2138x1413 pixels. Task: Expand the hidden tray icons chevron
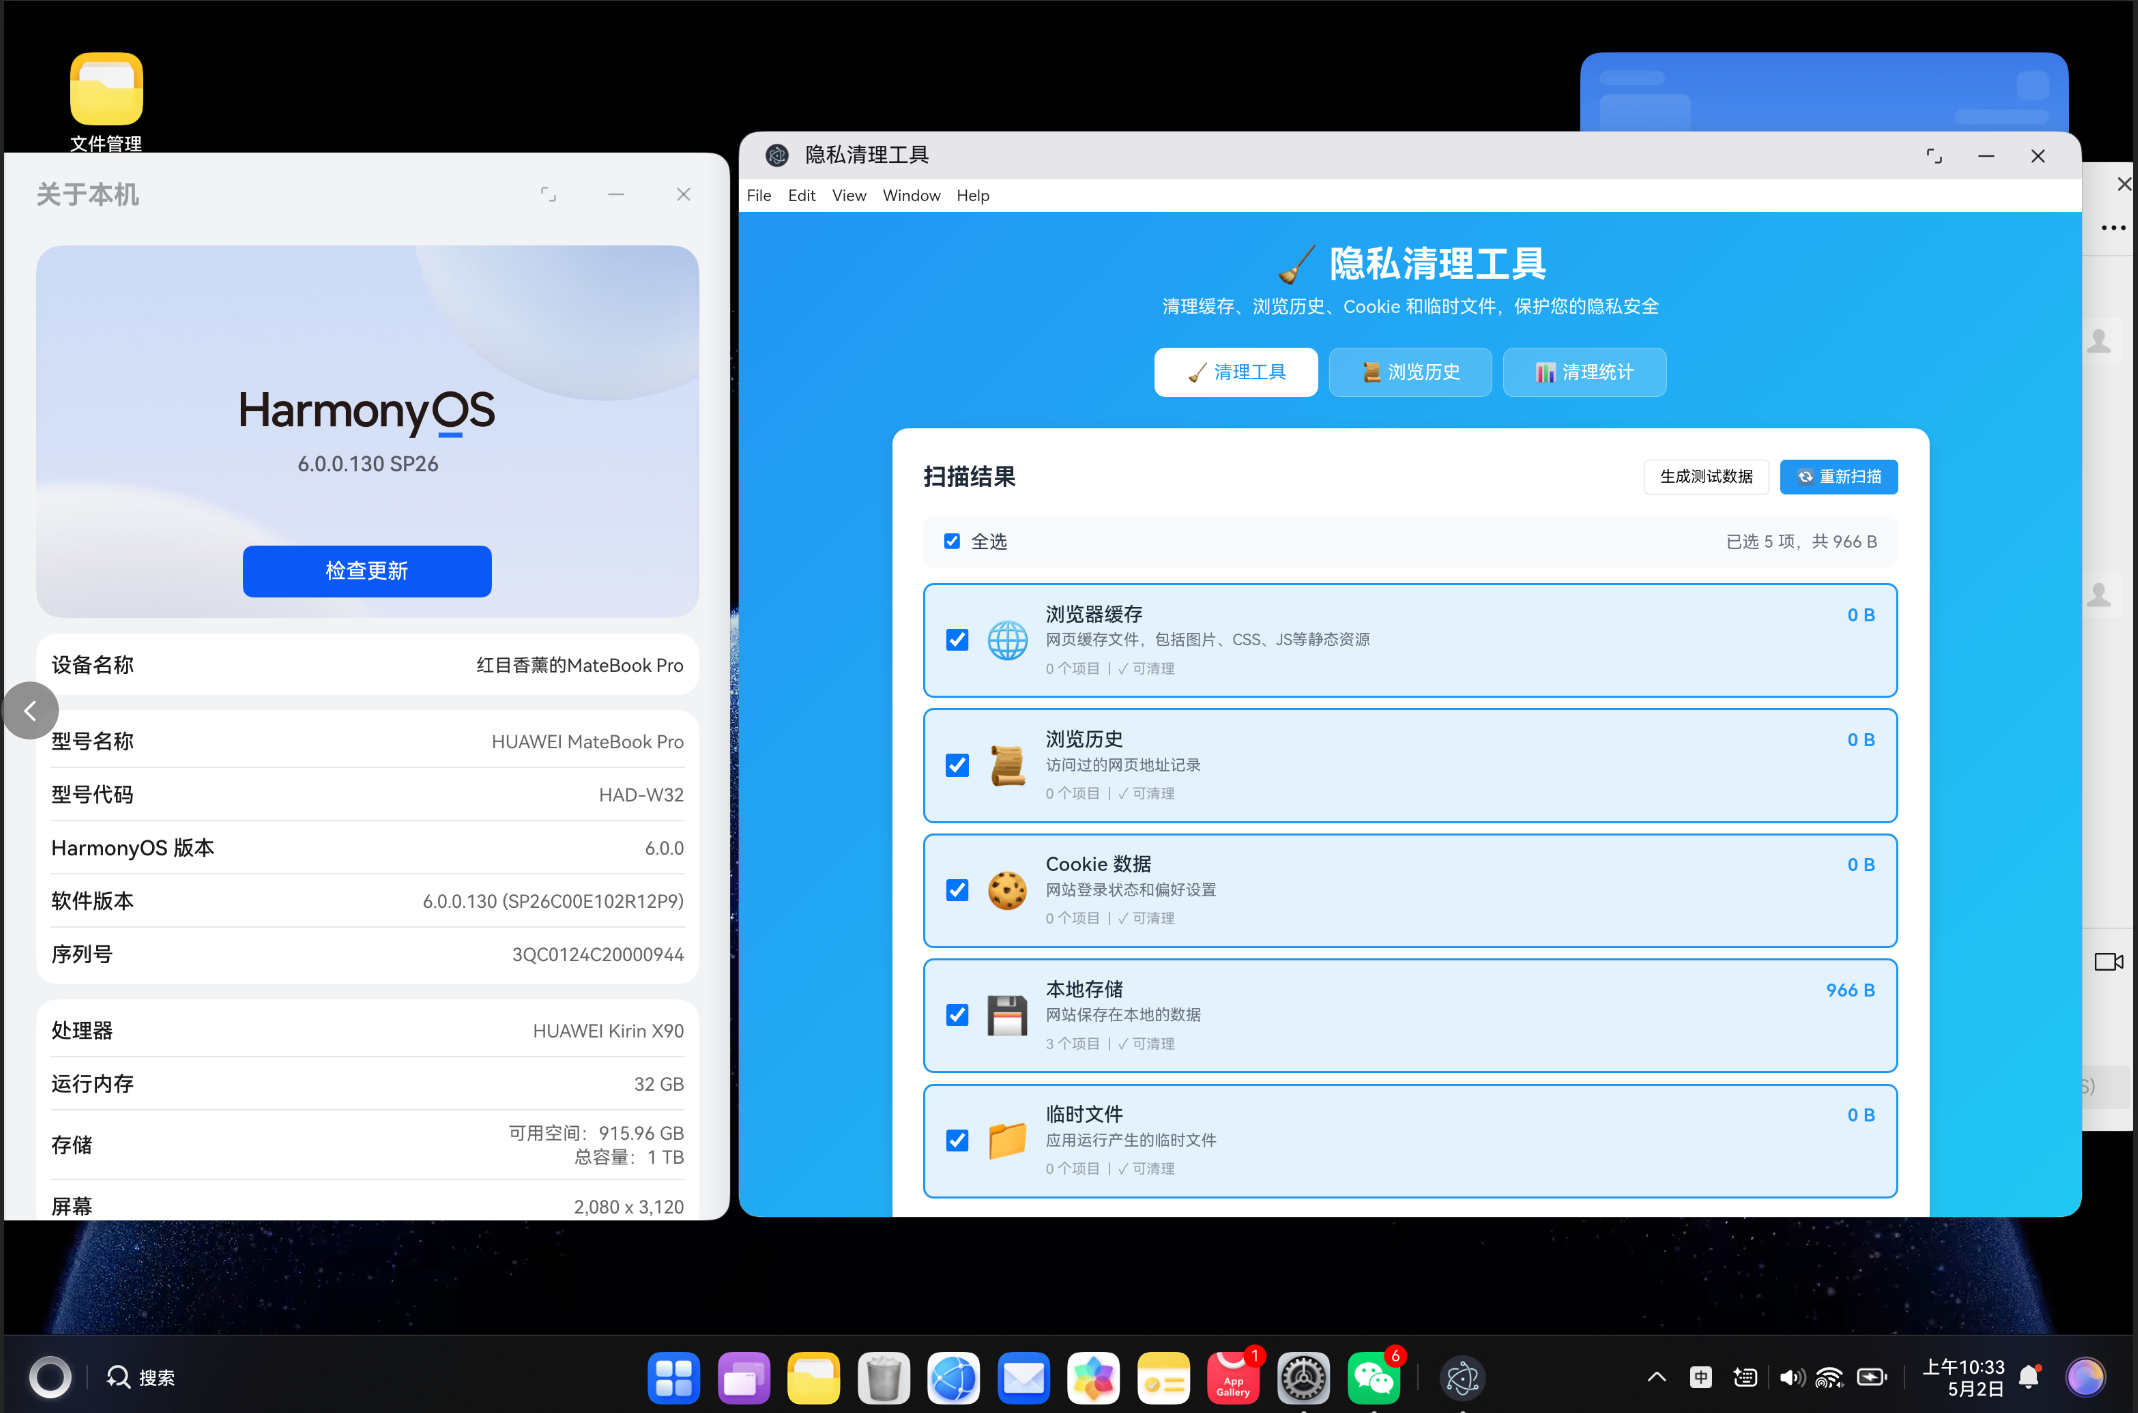point(1657,1377)
